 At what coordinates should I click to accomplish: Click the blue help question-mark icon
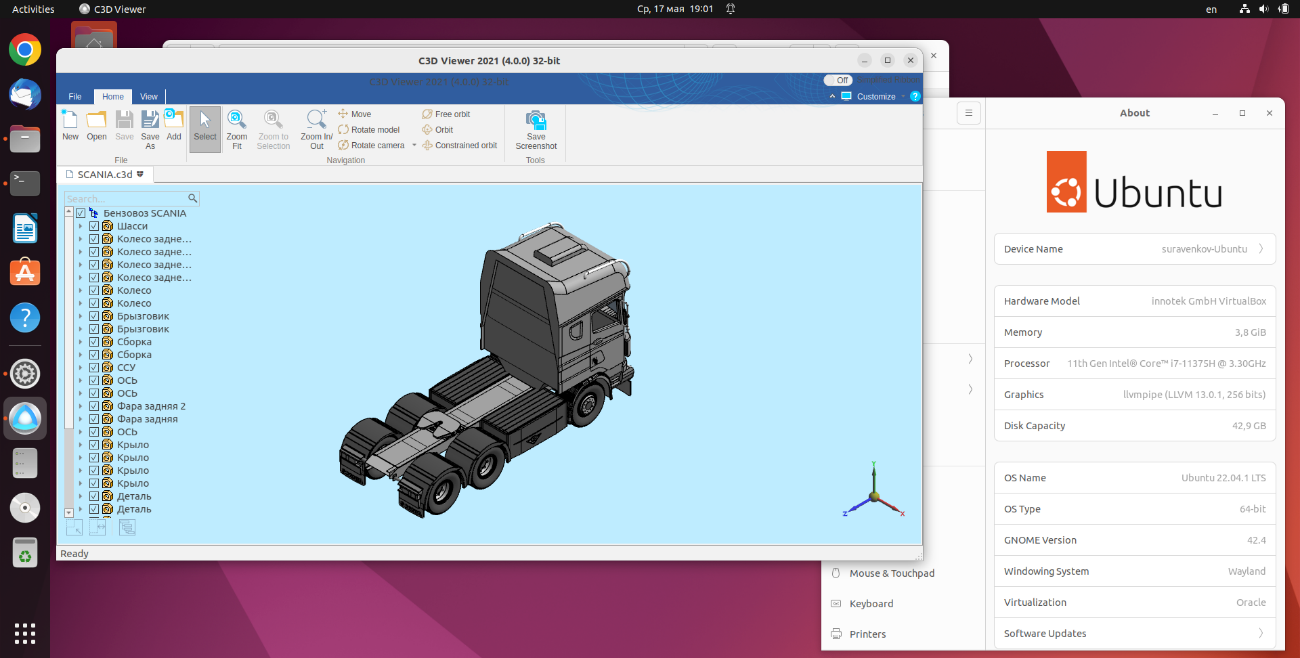(x=915, y=96)
